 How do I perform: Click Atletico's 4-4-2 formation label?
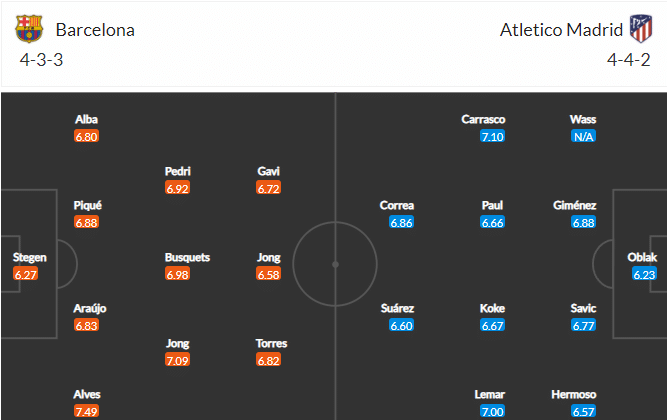tap(628, 60)
